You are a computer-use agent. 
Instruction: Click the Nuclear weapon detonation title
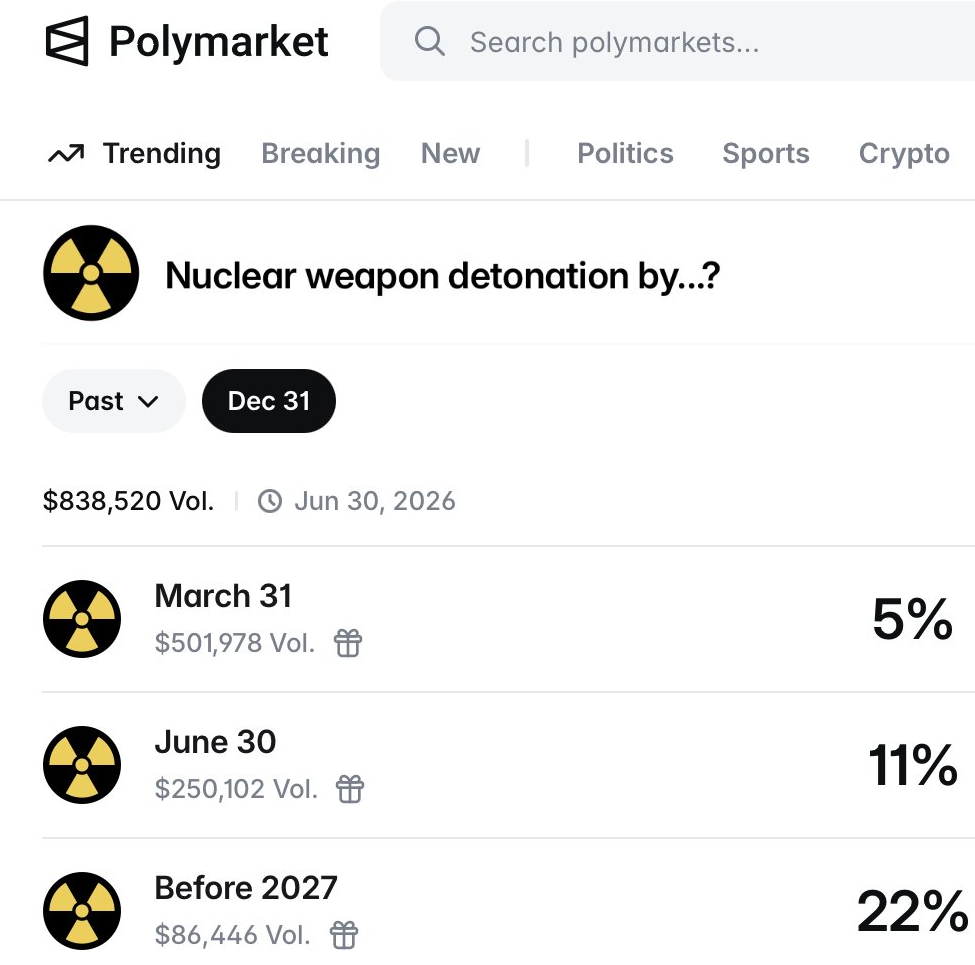pos(442,275)
